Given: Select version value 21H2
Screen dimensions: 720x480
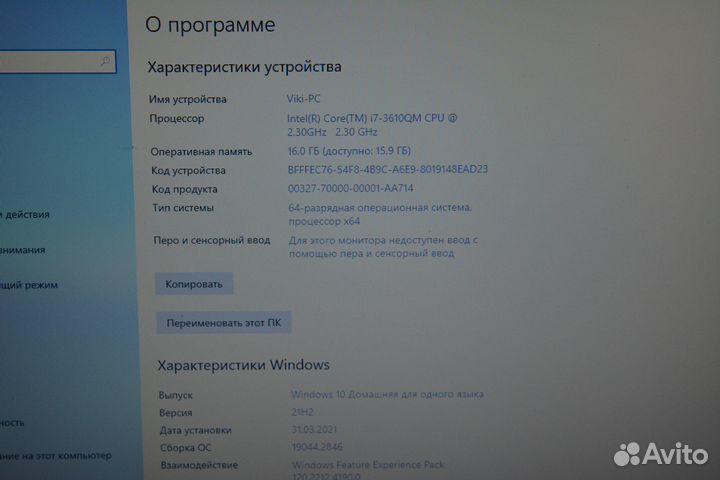Looking at the screenshot, I should point(302,412).
